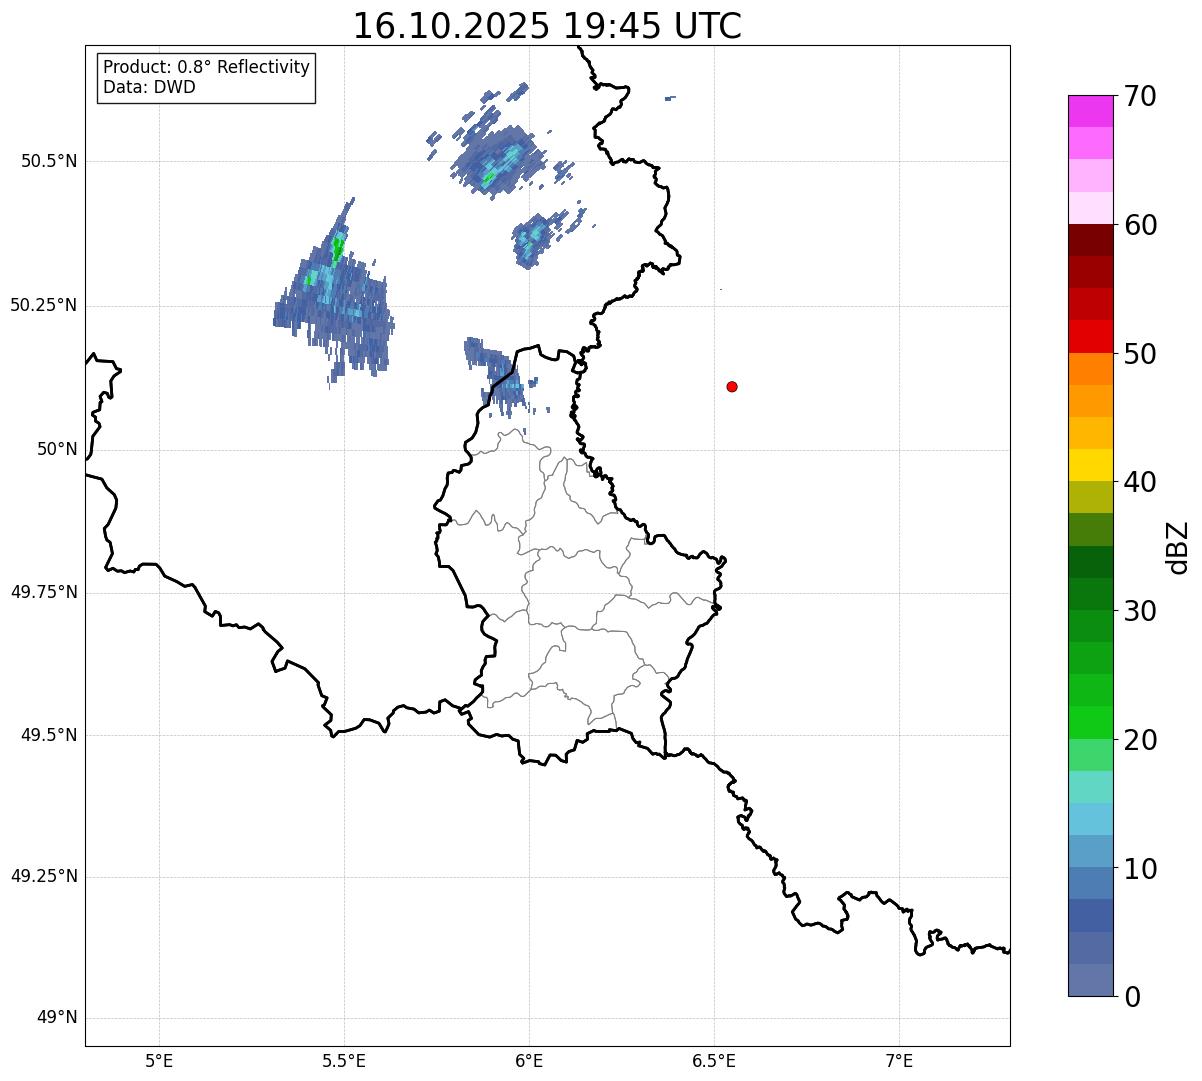Viewport: 1202px width, 1081px height.
Task: Click the longitude label "5°E"
Action: (x=159, y=1061)
